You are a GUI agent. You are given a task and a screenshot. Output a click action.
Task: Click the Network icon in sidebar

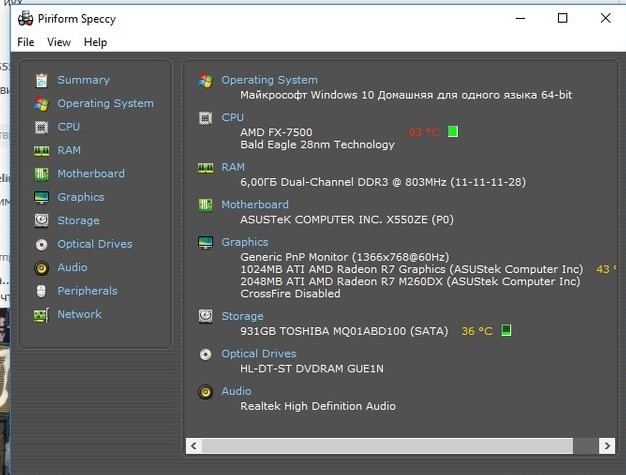tap(41, 315)
